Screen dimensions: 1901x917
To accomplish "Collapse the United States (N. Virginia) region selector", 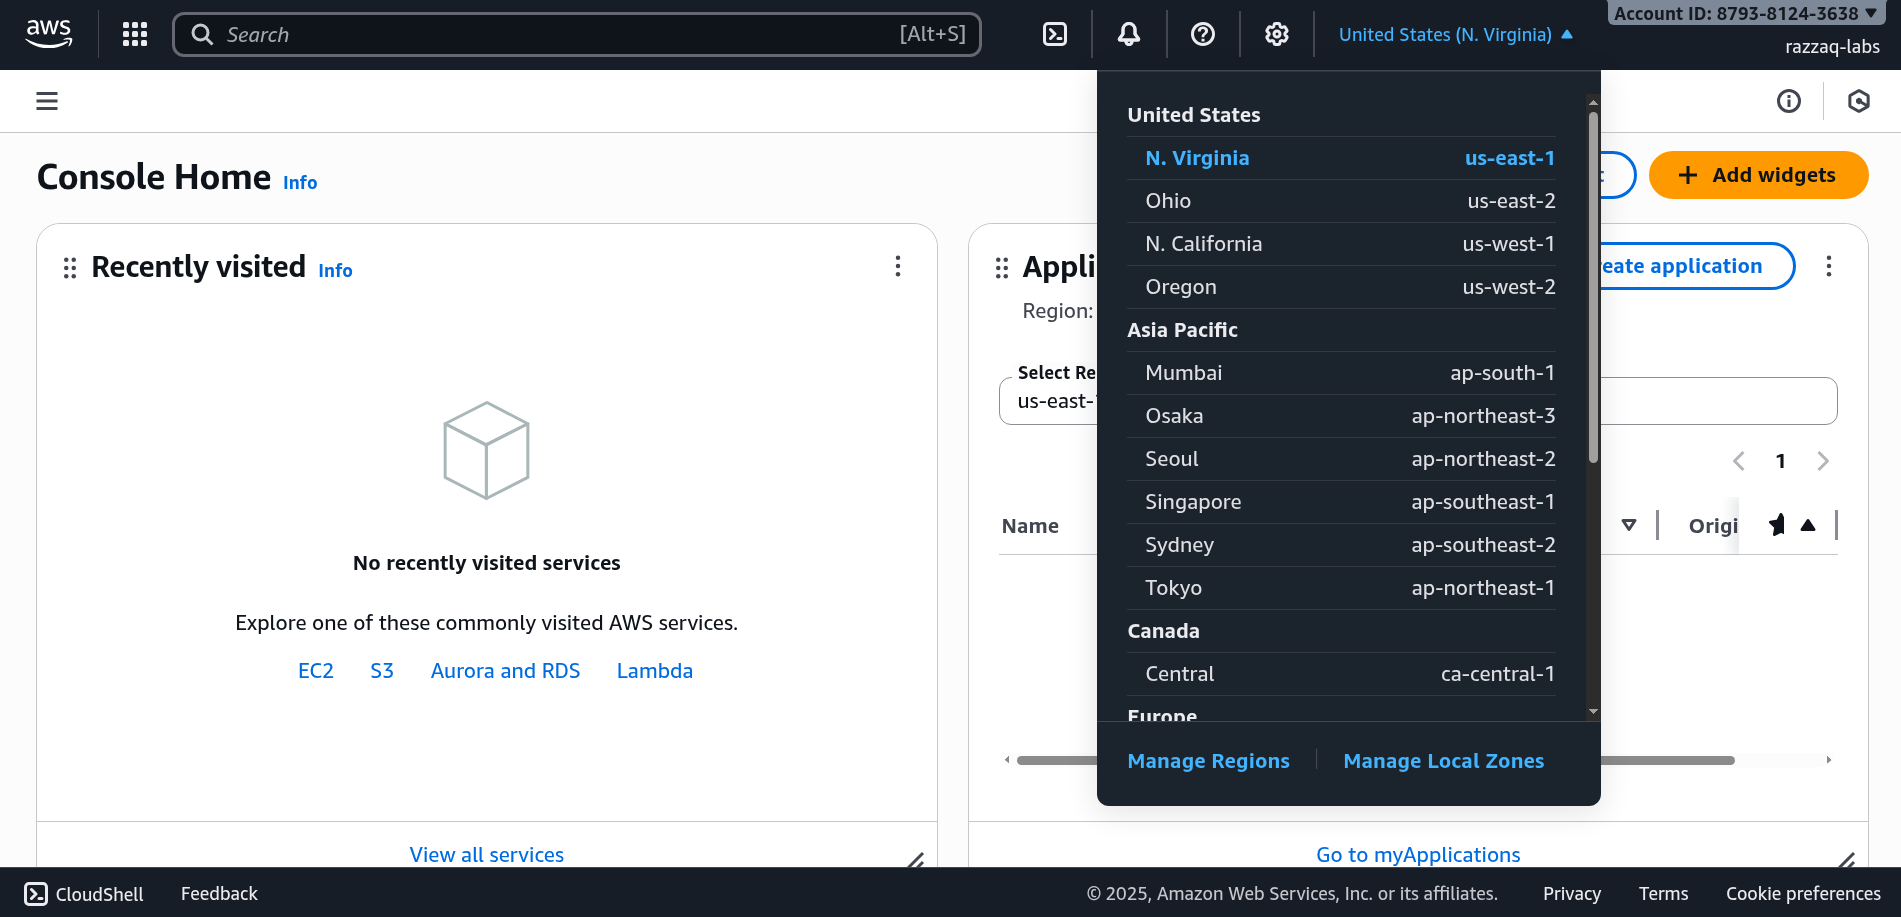I will tap(1455, 35).
